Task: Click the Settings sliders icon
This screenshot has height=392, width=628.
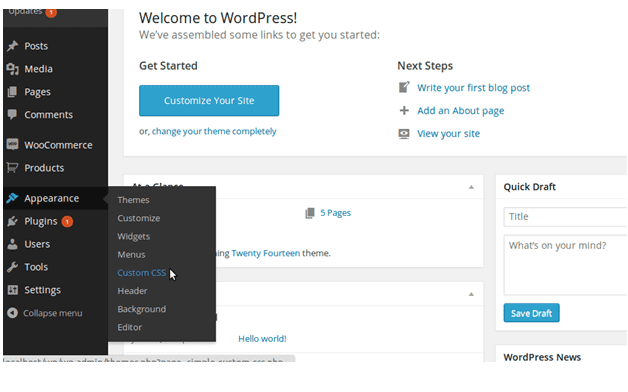Action: click(x=12, y=289)
